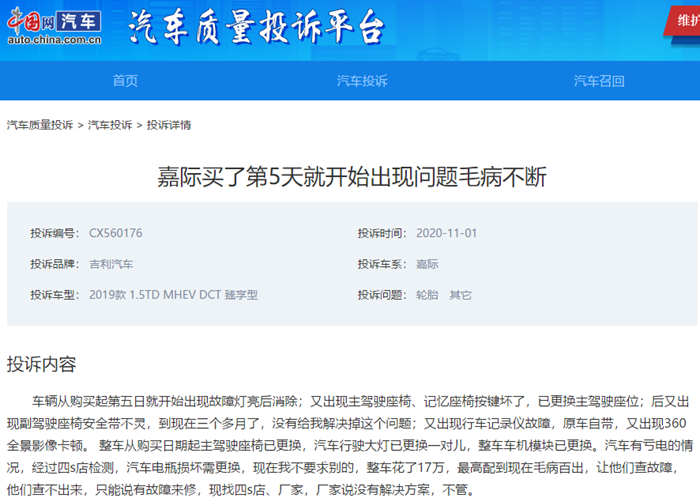Click the 投诉编号 label
Screen dimensions: 700x498
(54, 233)
